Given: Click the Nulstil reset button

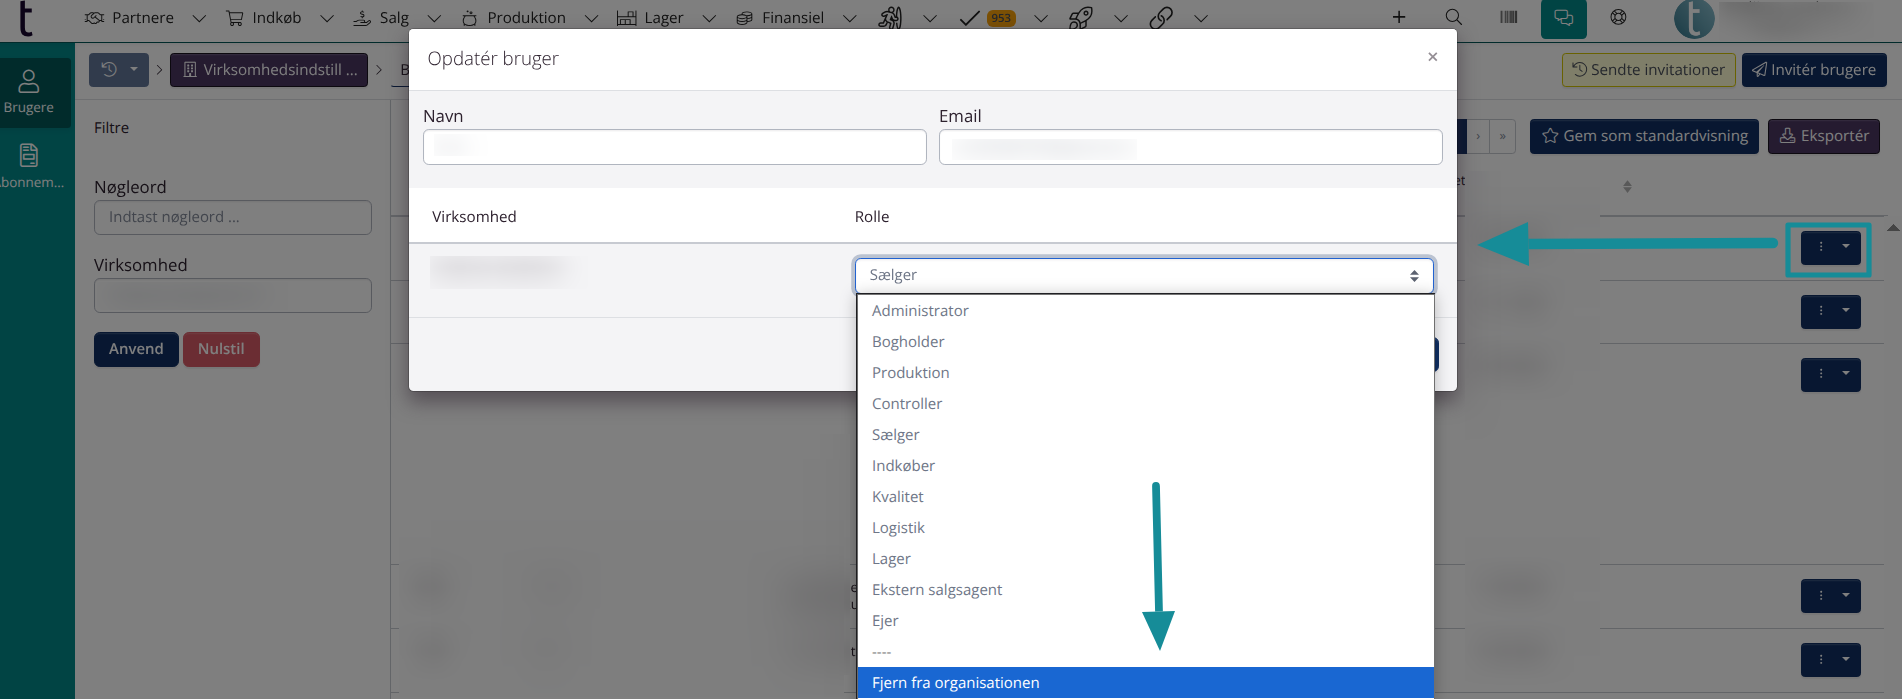Looking at the screenshot, I should coord(221,349).
